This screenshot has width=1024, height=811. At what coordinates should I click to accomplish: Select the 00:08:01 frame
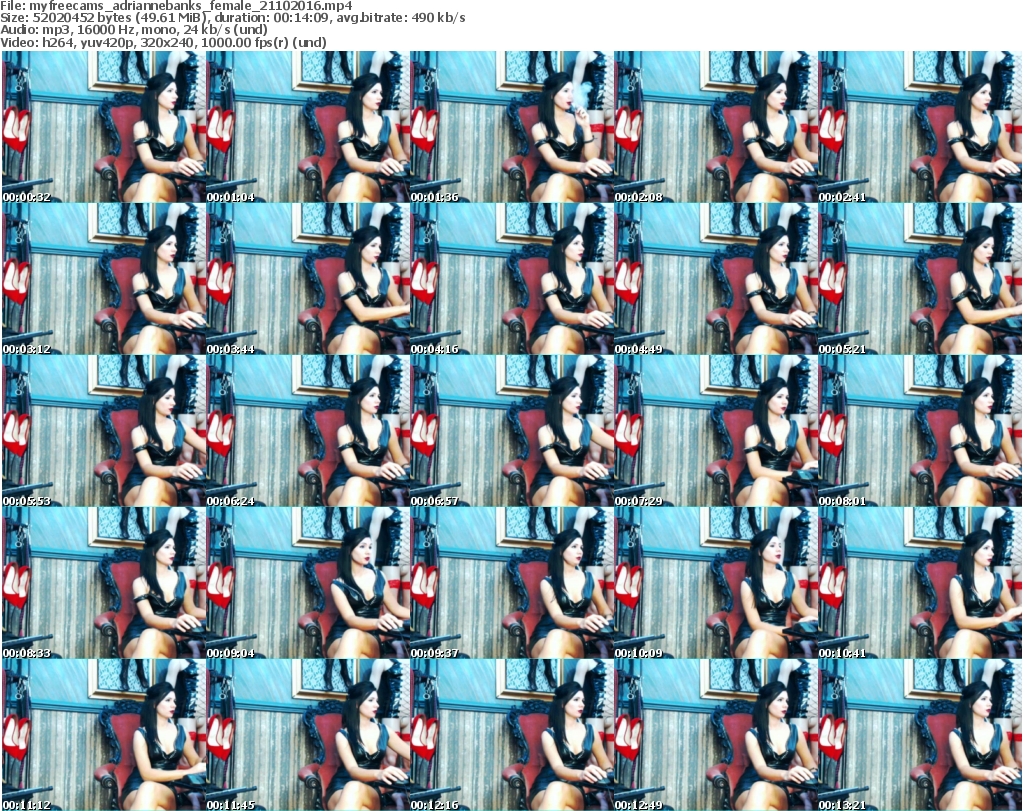click(920, 431)
